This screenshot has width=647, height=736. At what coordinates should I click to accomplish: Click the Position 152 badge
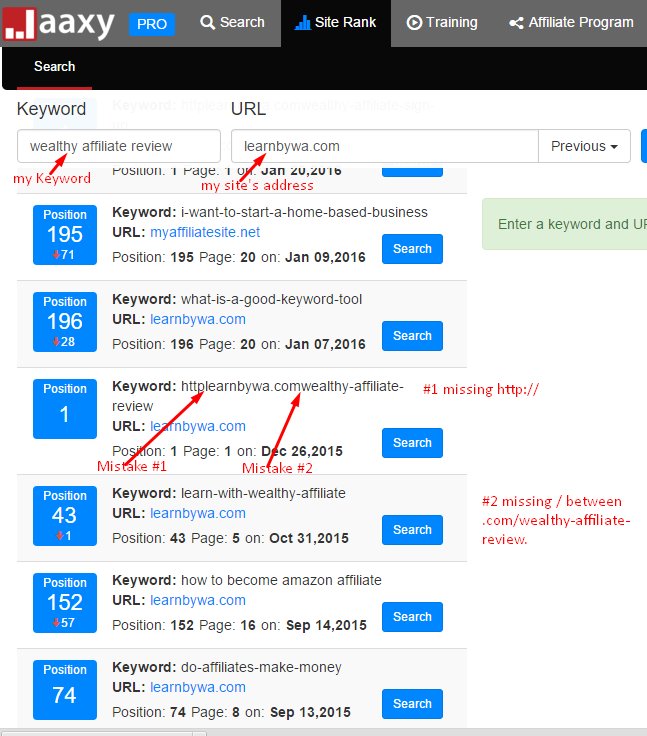(65, 603)
